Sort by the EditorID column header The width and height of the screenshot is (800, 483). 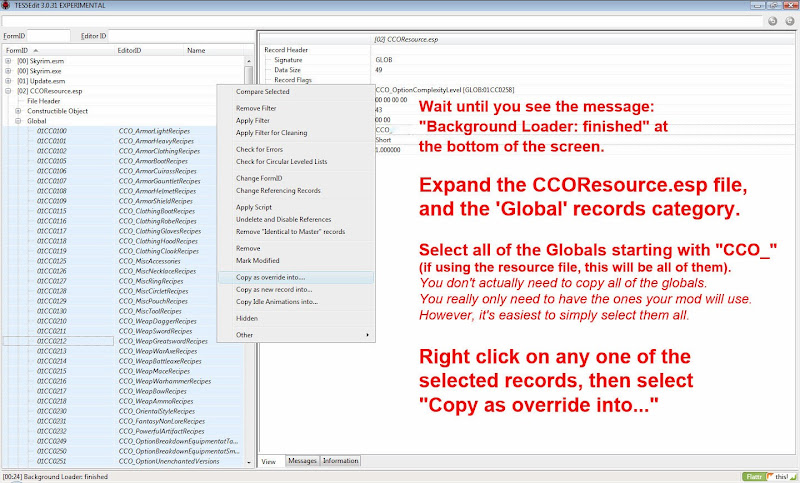[149, 50]
